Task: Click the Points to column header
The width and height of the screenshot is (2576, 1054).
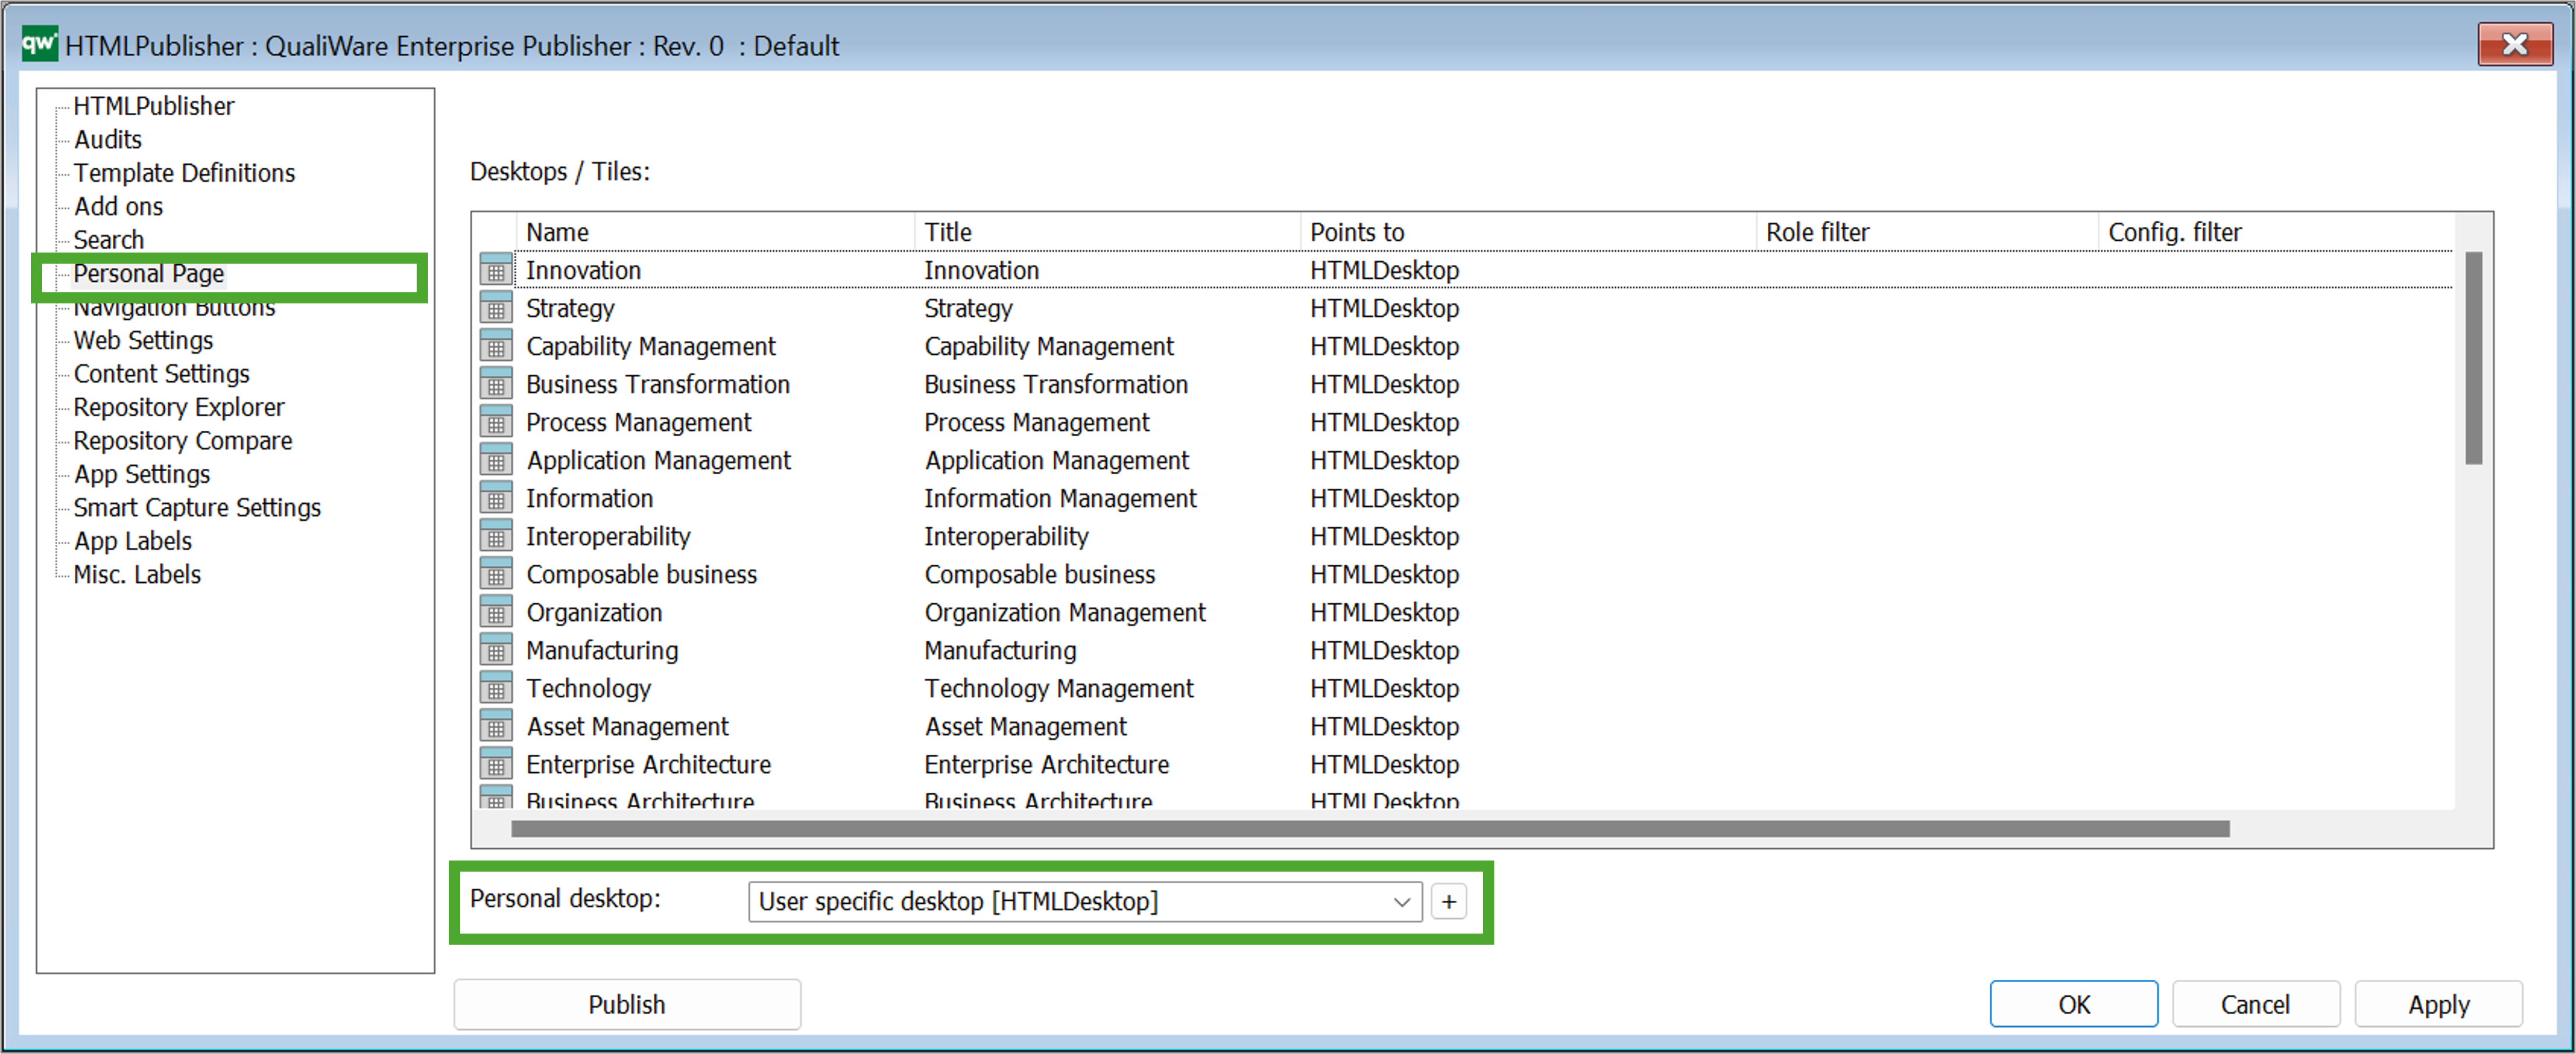Action: [x=1529, y=232]
